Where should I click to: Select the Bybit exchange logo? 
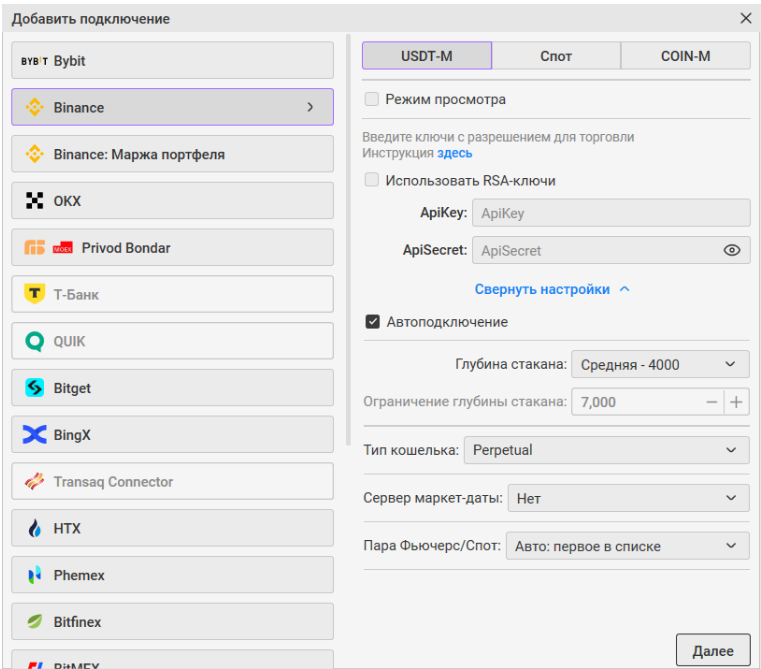[34, 61]
